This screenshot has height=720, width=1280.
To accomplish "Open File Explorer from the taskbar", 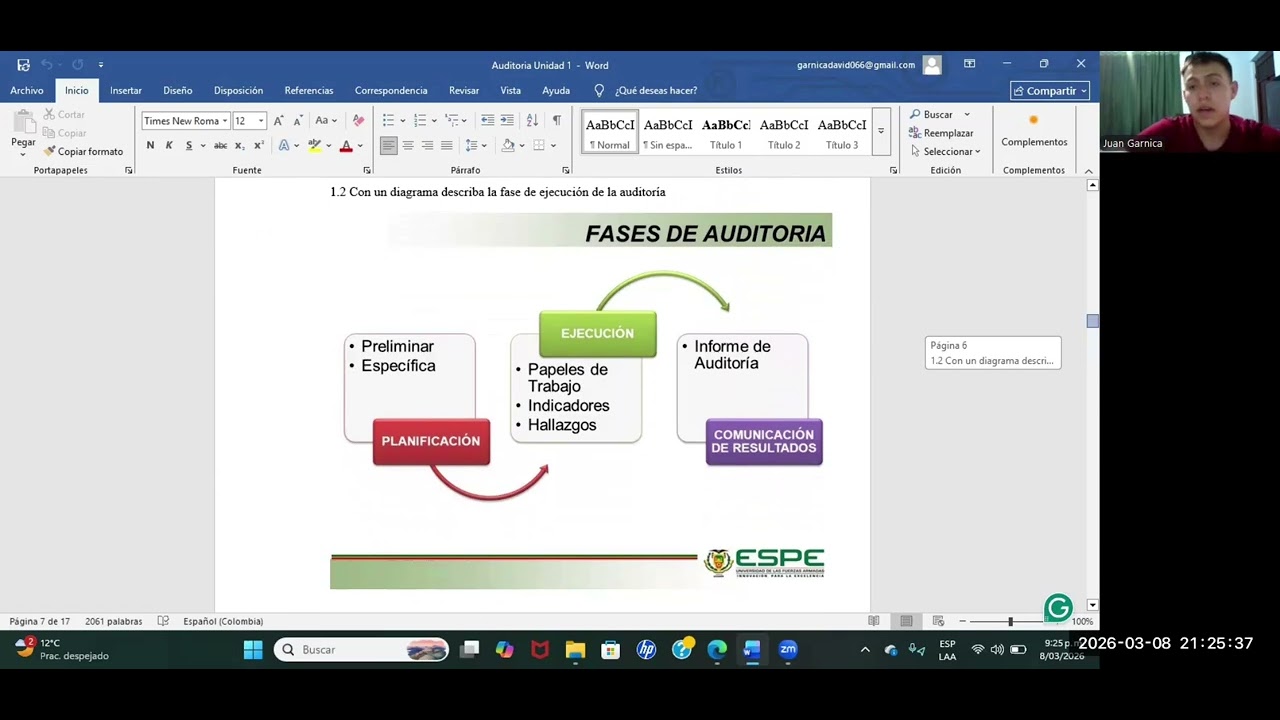I will pos(575,650).
